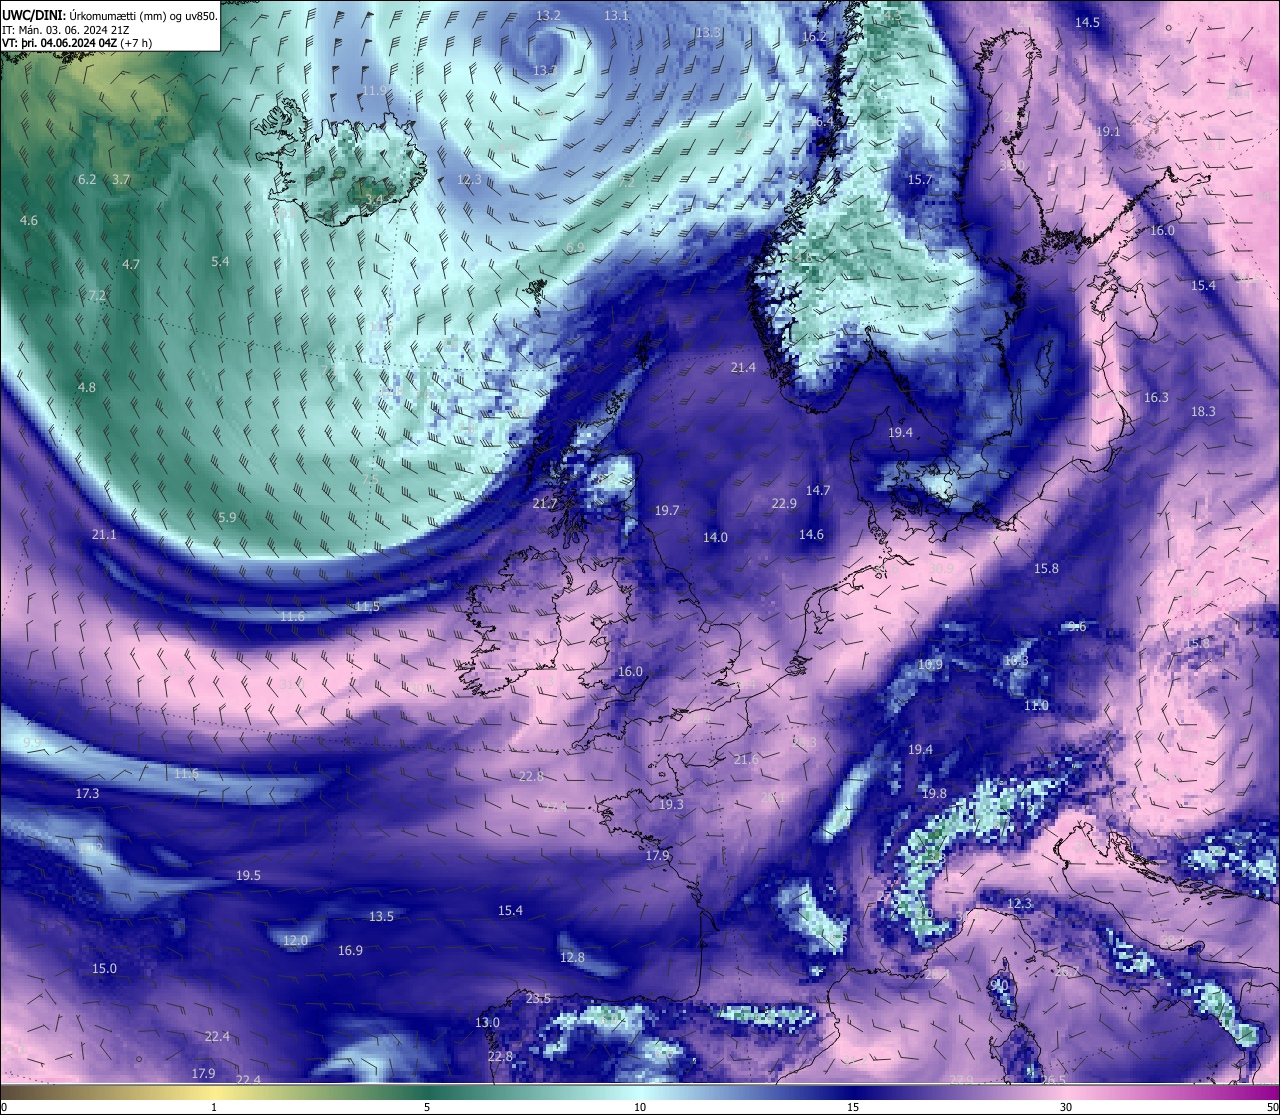1280x1115 pixels.
Task: Click the 19.3 value label
Action: pos(671,804)
